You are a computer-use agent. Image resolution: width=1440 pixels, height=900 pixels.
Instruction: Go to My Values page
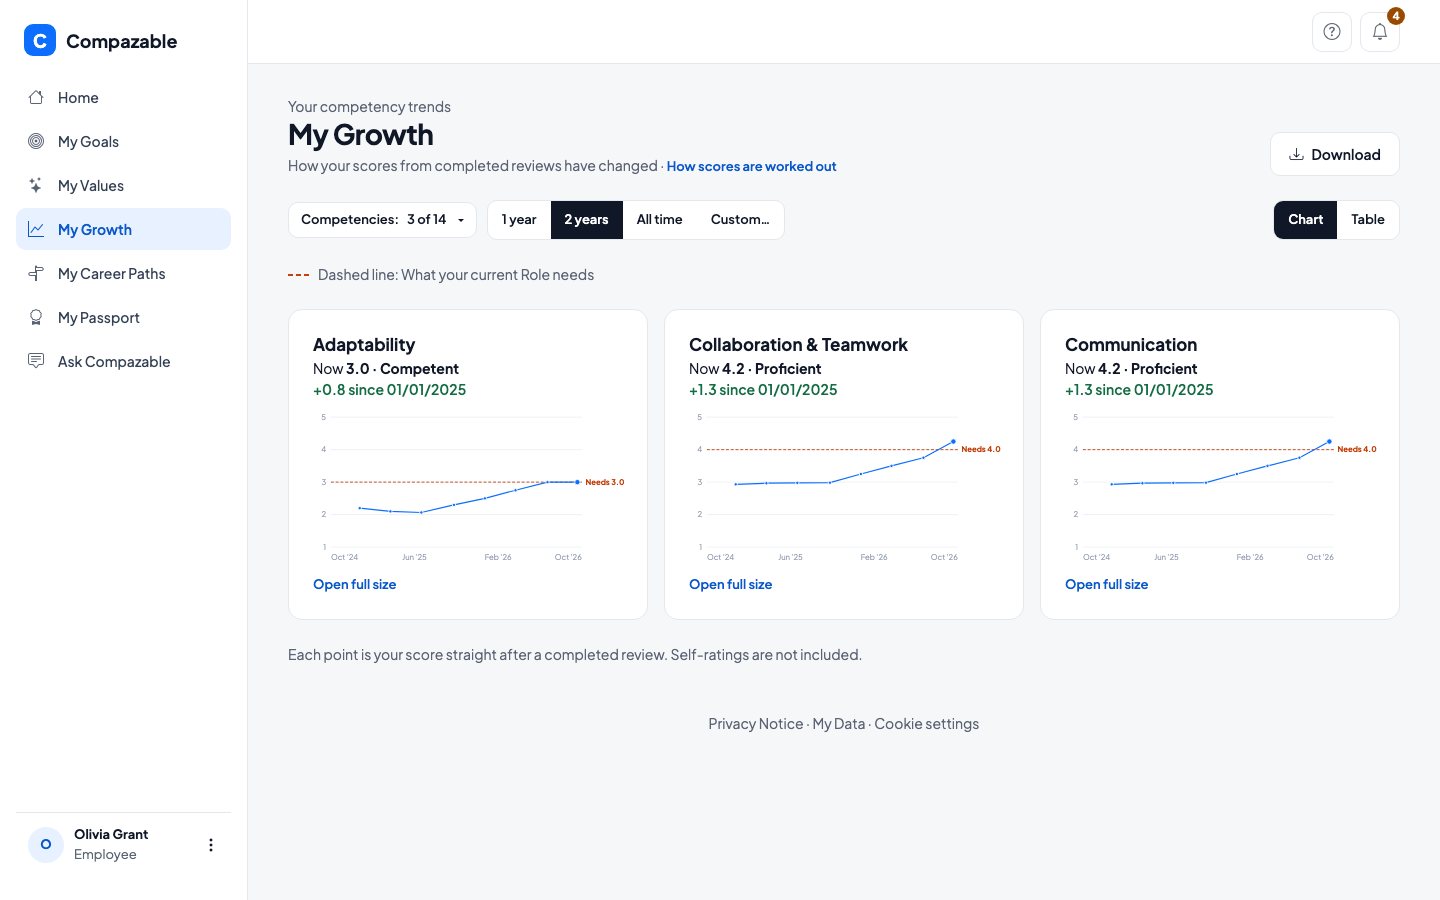123,186
